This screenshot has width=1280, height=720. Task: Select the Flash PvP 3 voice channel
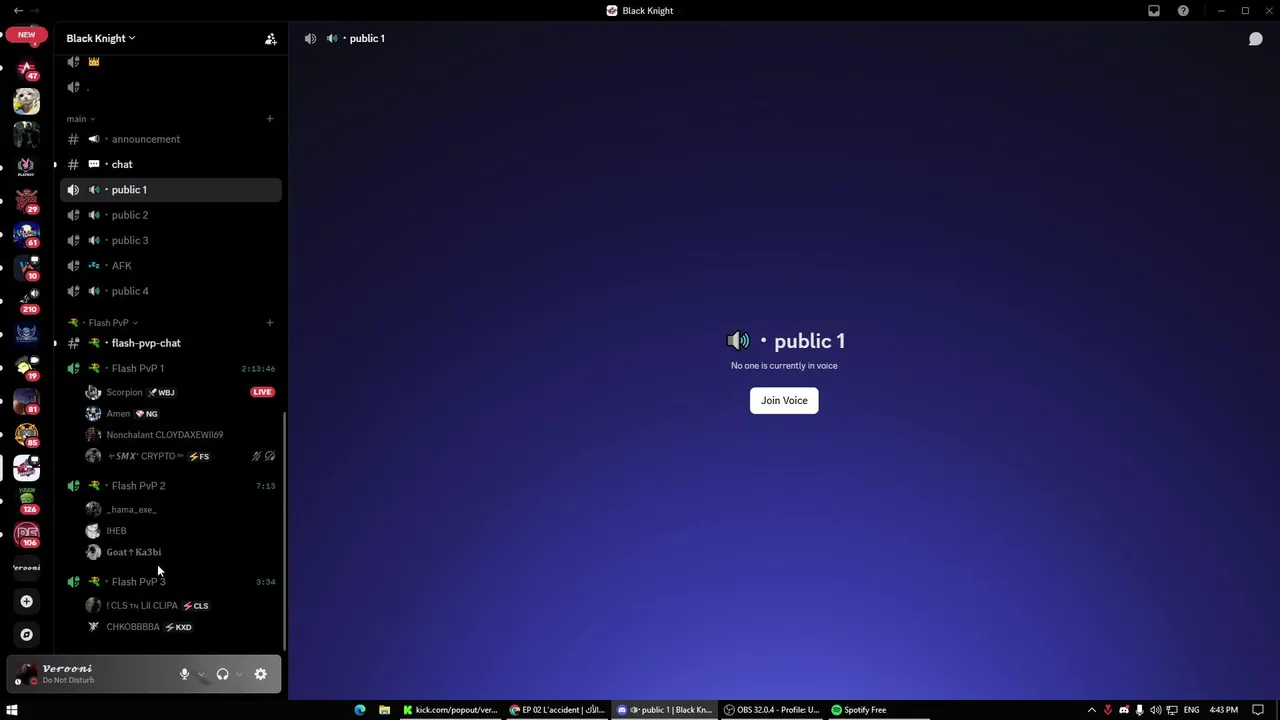click(171, 582)
